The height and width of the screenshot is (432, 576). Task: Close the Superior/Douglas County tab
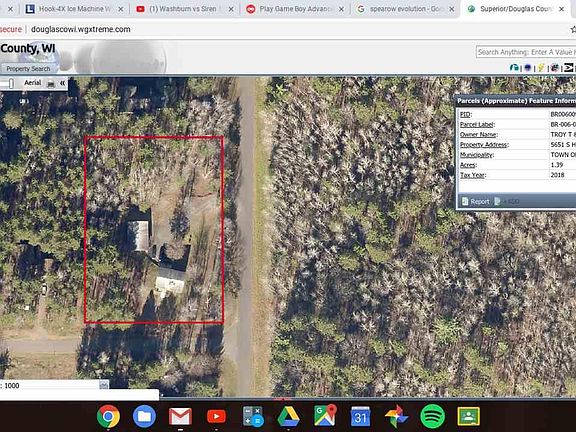coord(562,9)
